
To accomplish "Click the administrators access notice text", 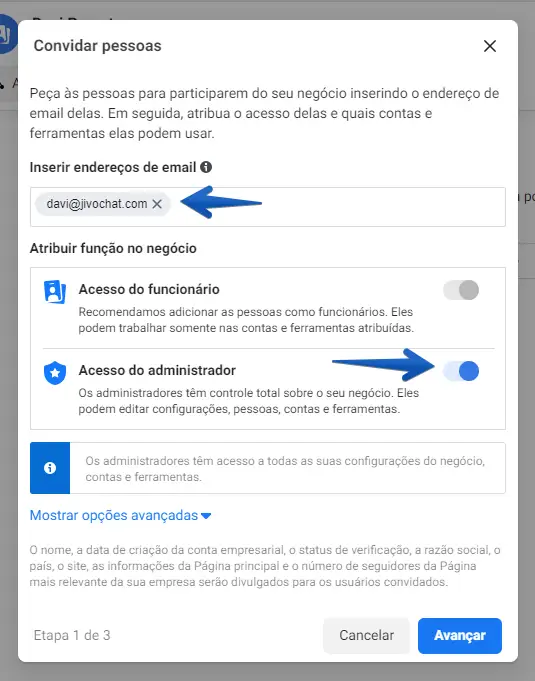I will click(x=285, y=469).
